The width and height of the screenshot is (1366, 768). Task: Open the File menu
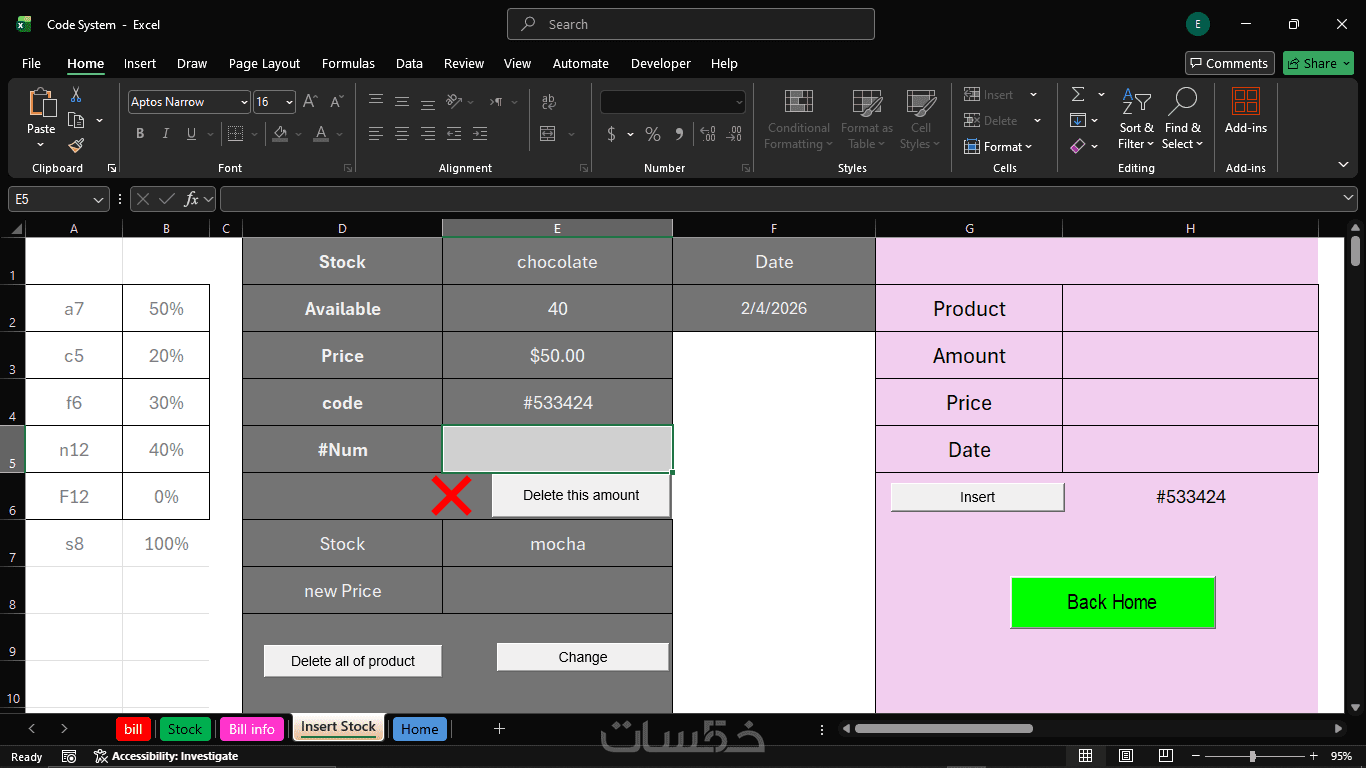(x=31, y=63)
